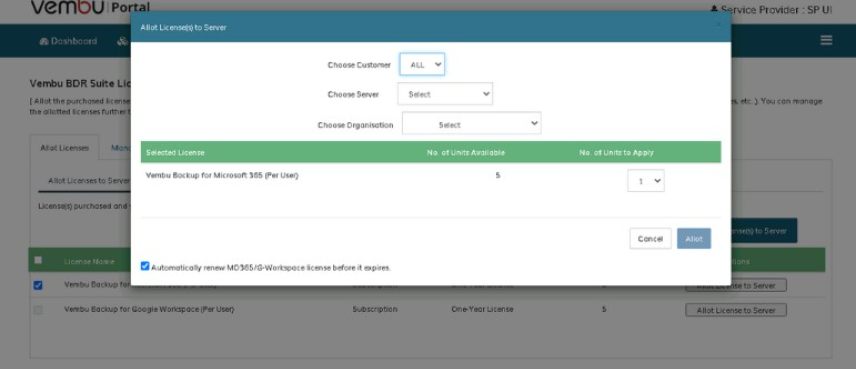Click Vembu Backup for Google Workspace (Per User)
Screen dimensions: 856x369
pos(149,309)
